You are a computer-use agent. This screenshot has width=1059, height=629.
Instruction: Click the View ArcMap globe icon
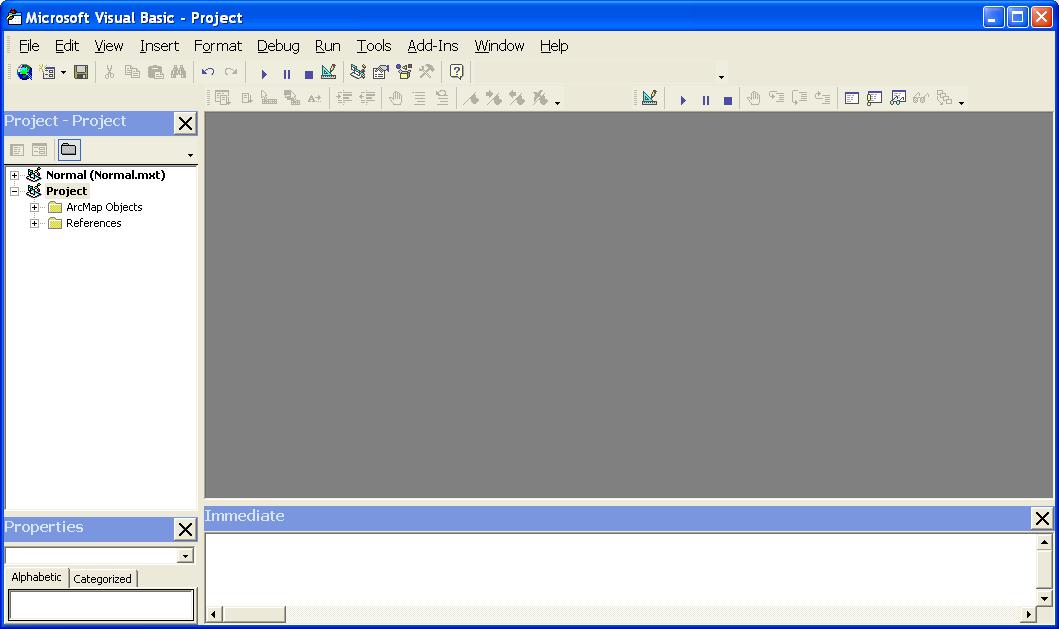[24, 72]
